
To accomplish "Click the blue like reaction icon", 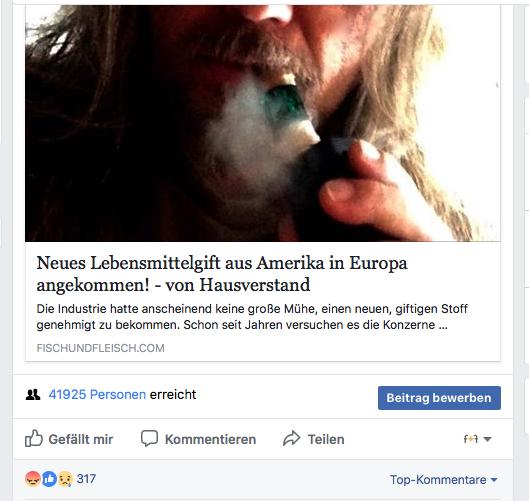I will (x=49, y=478).
